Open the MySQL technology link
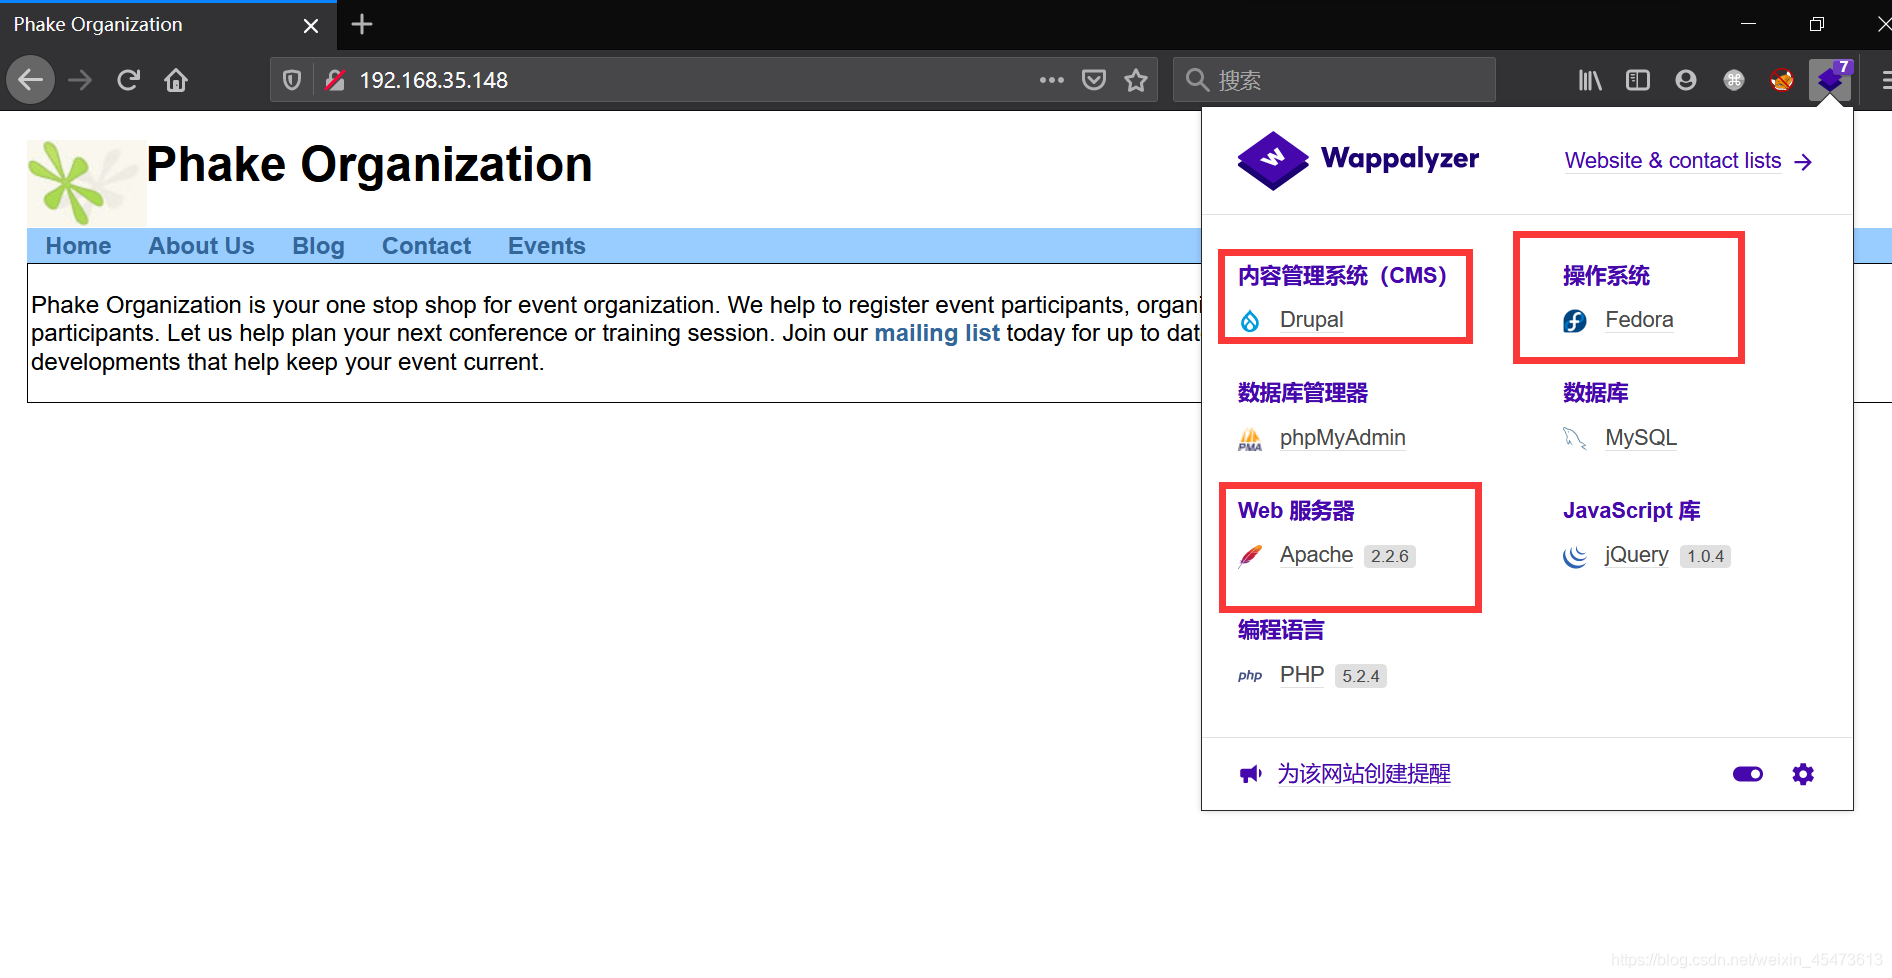 1641,438
